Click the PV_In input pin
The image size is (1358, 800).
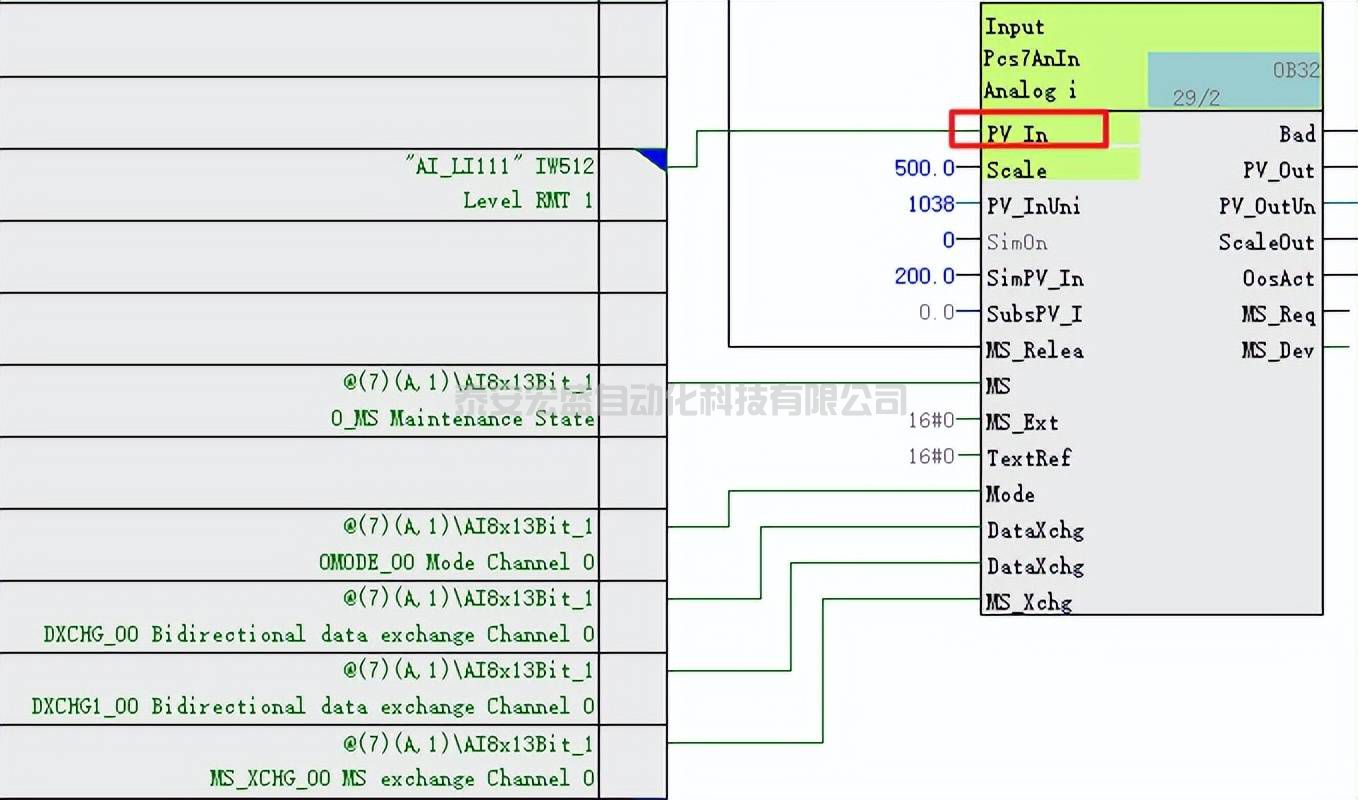[1017, 133]
